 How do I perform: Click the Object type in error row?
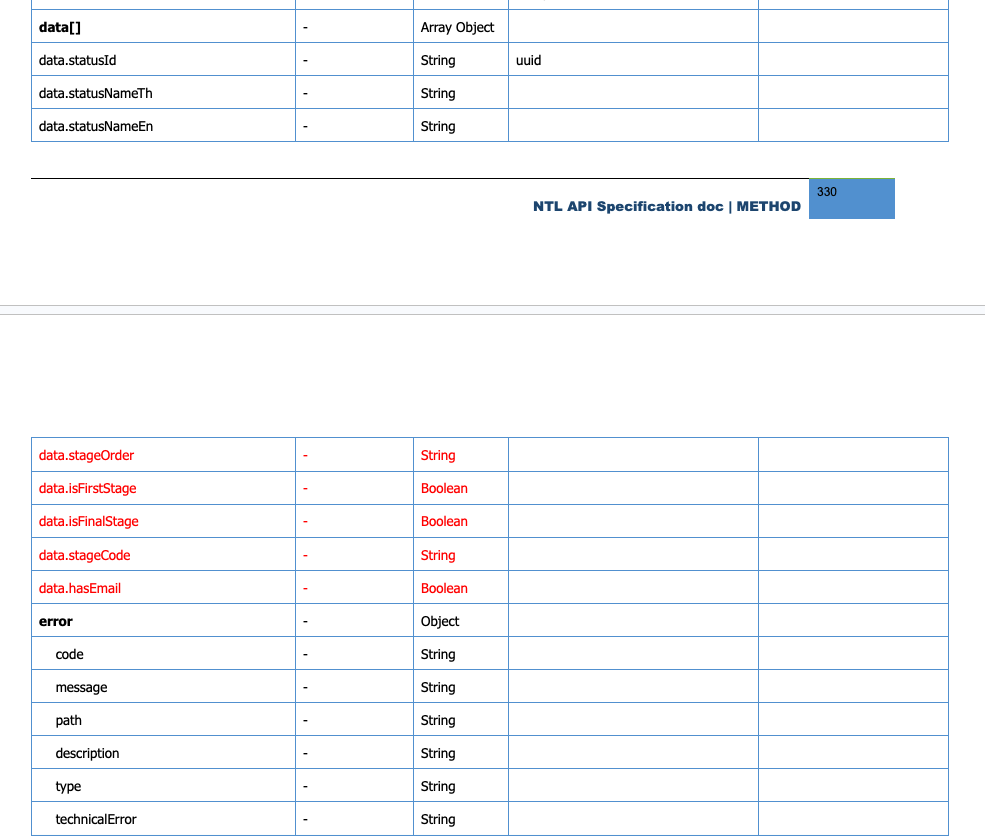(x=440, y=621)
